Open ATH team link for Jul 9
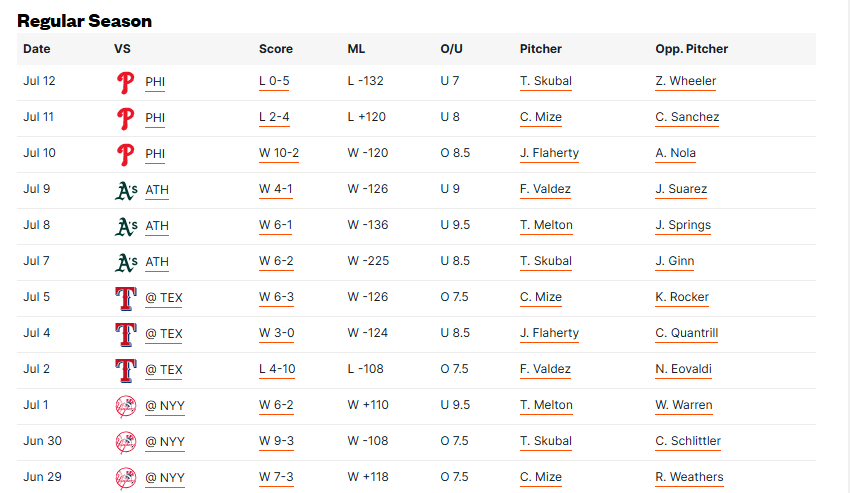The height and width of the screenshot is (493, 850). (x=157, y=190)
